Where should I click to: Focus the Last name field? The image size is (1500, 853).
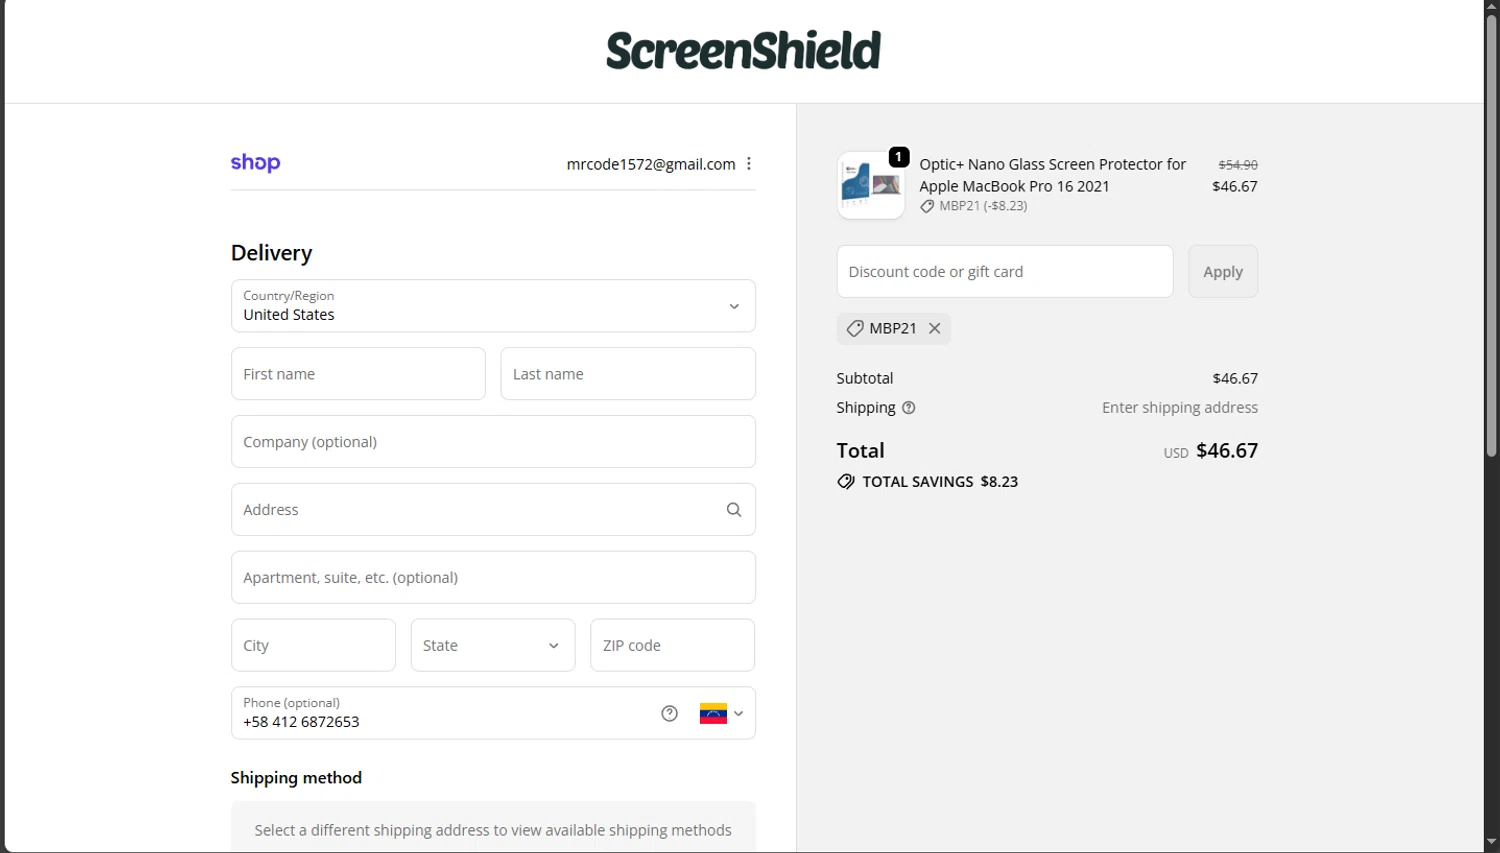628,374
